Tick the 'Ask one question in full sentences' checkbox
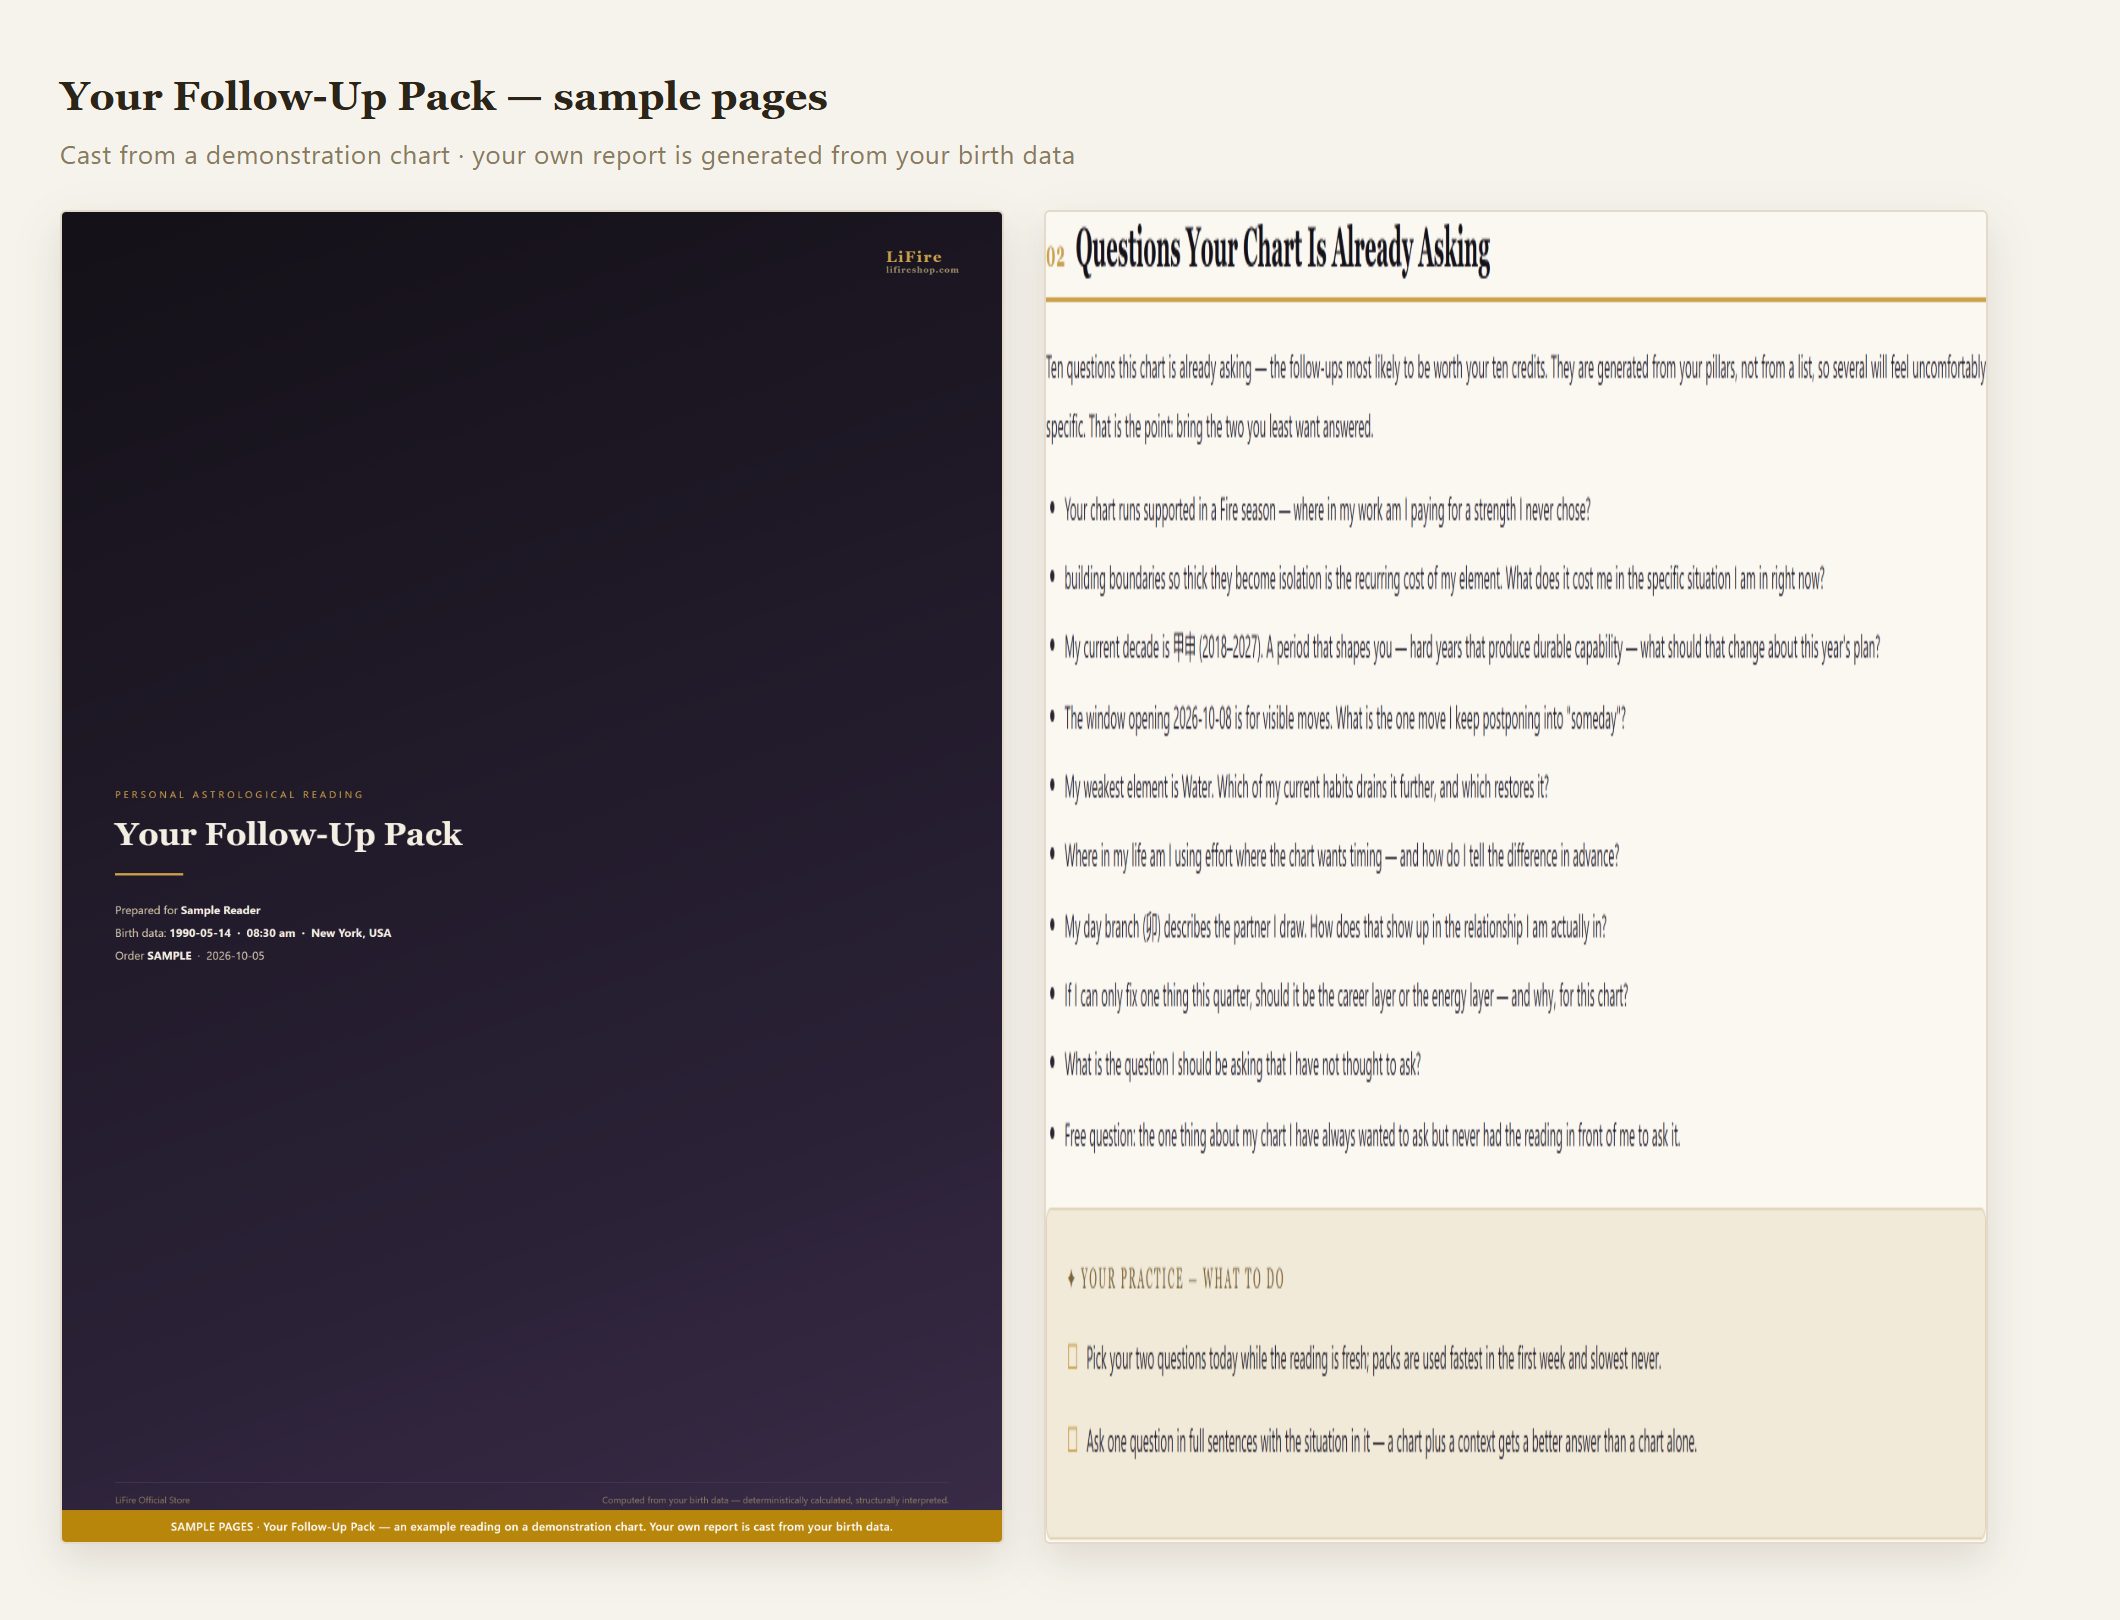The width and height of the screenshot is (2120, 1620). click(x=1072, y=1440)
